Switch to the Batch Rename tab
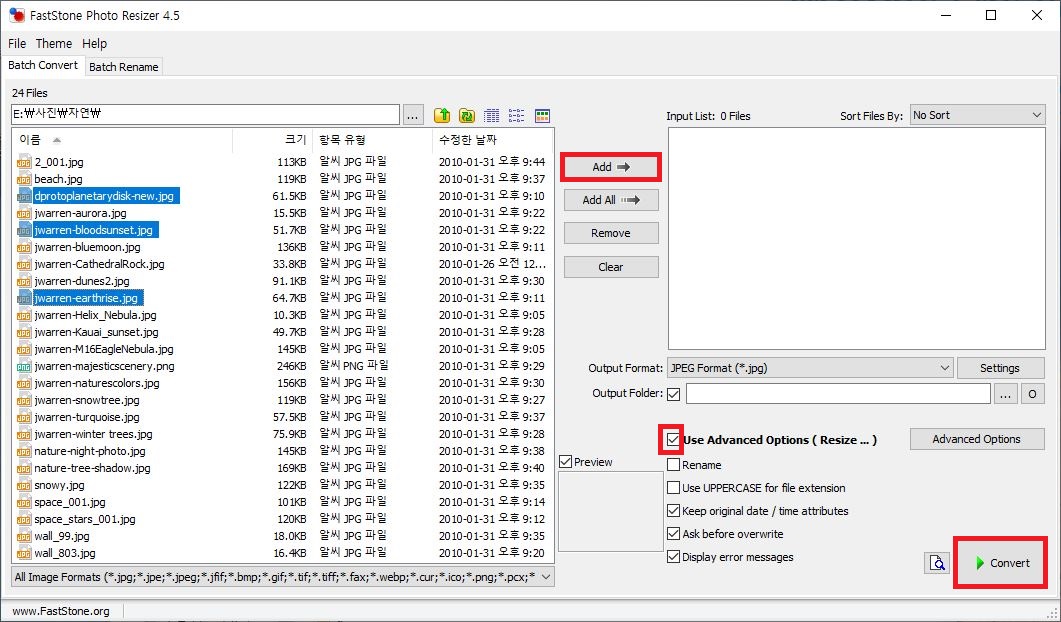The height and width of the screenshot is (622, 1061). 124,67
